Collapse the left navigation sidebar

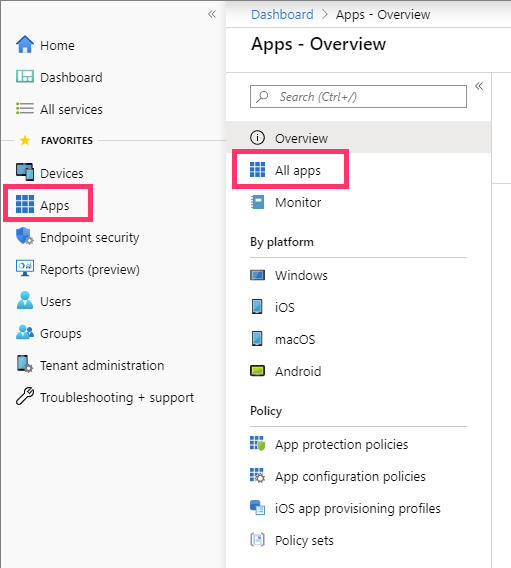(x=212, y=14)
